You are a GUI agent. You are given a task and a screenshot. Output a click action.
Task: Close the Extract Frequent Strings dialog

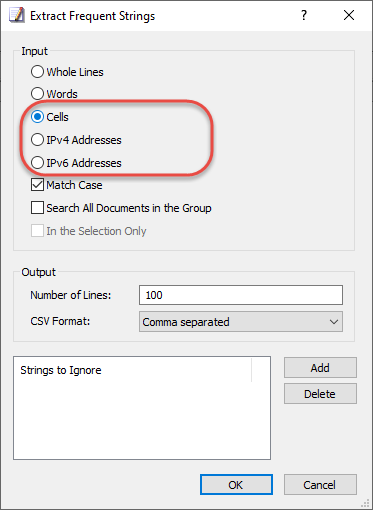(x=349, y=15)
